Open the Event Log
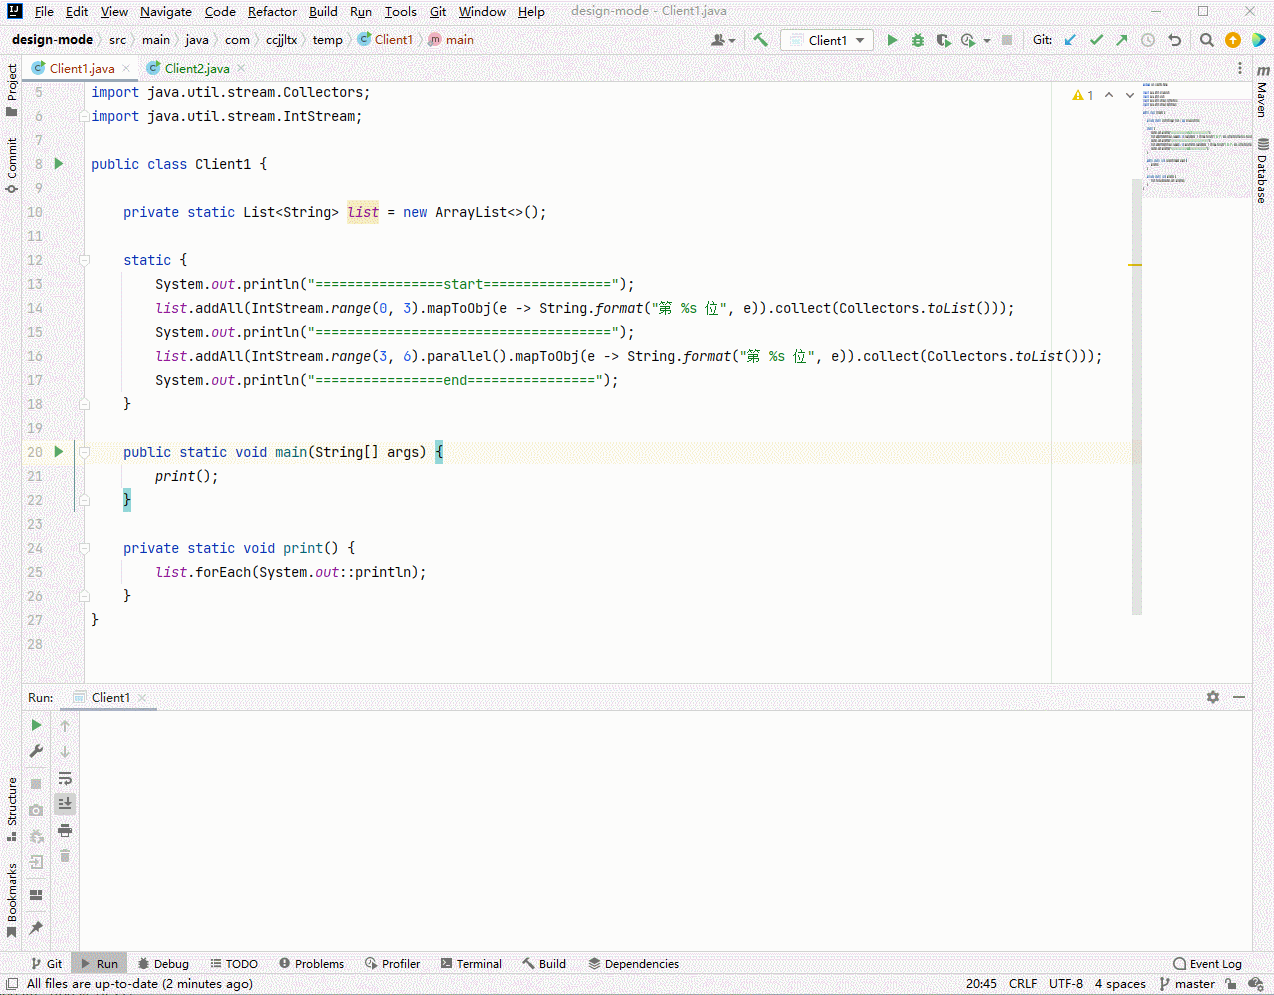Screen dimensions: 1274x995 pos(1207,964)
